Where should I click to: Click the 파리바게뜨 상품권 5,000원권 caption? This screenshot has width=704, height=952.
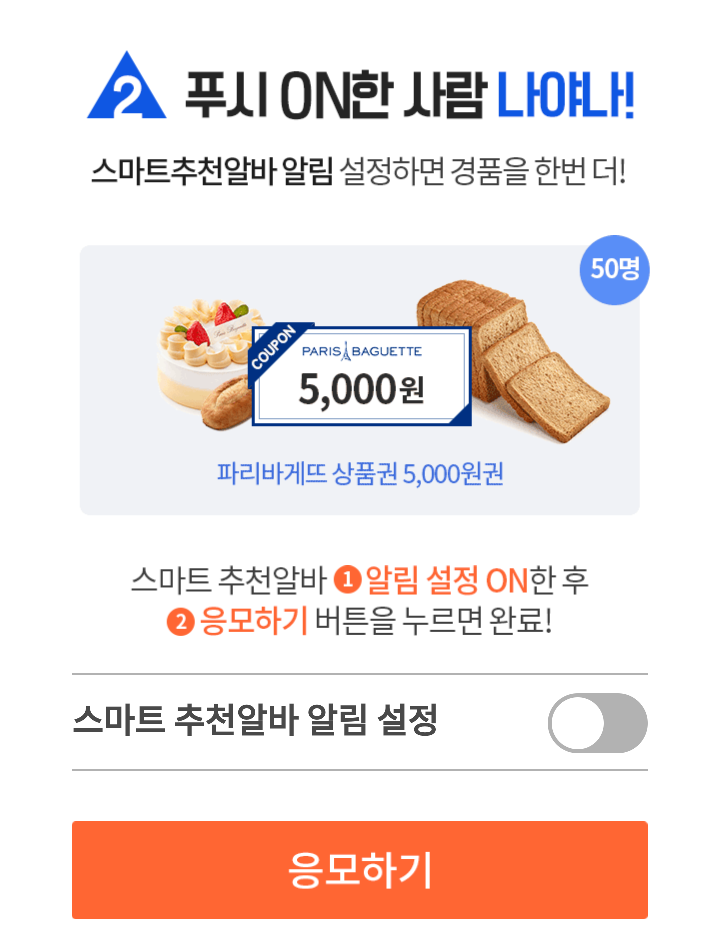tap(360, 473)
